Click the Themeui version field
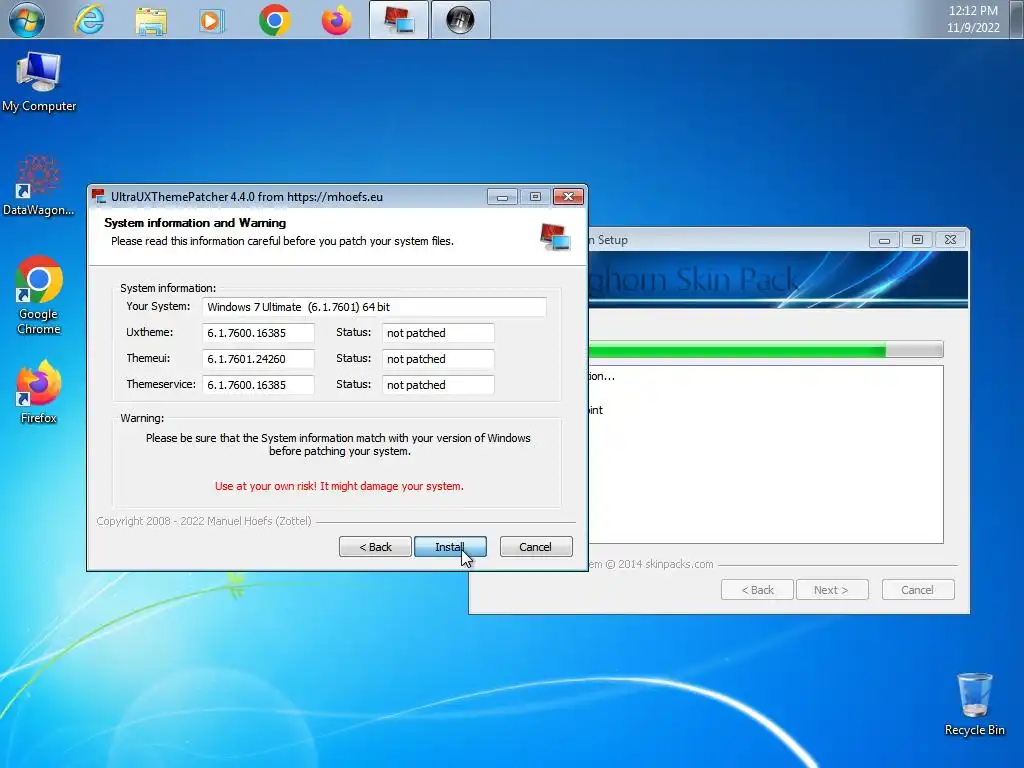Viewport: 1024px width, 768px height. click(258, 359)
